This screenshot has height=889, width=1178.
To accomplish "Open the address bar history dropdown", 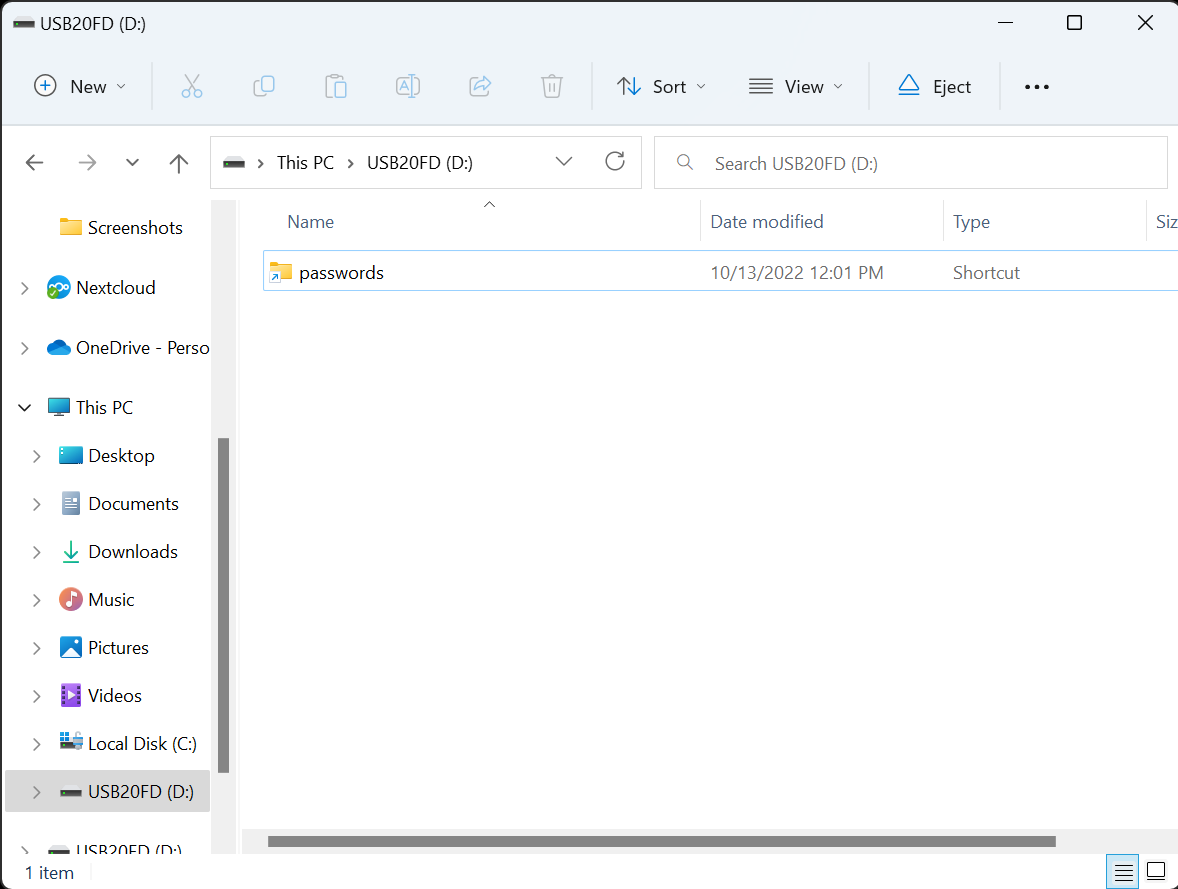I will (x=564, y=162).
